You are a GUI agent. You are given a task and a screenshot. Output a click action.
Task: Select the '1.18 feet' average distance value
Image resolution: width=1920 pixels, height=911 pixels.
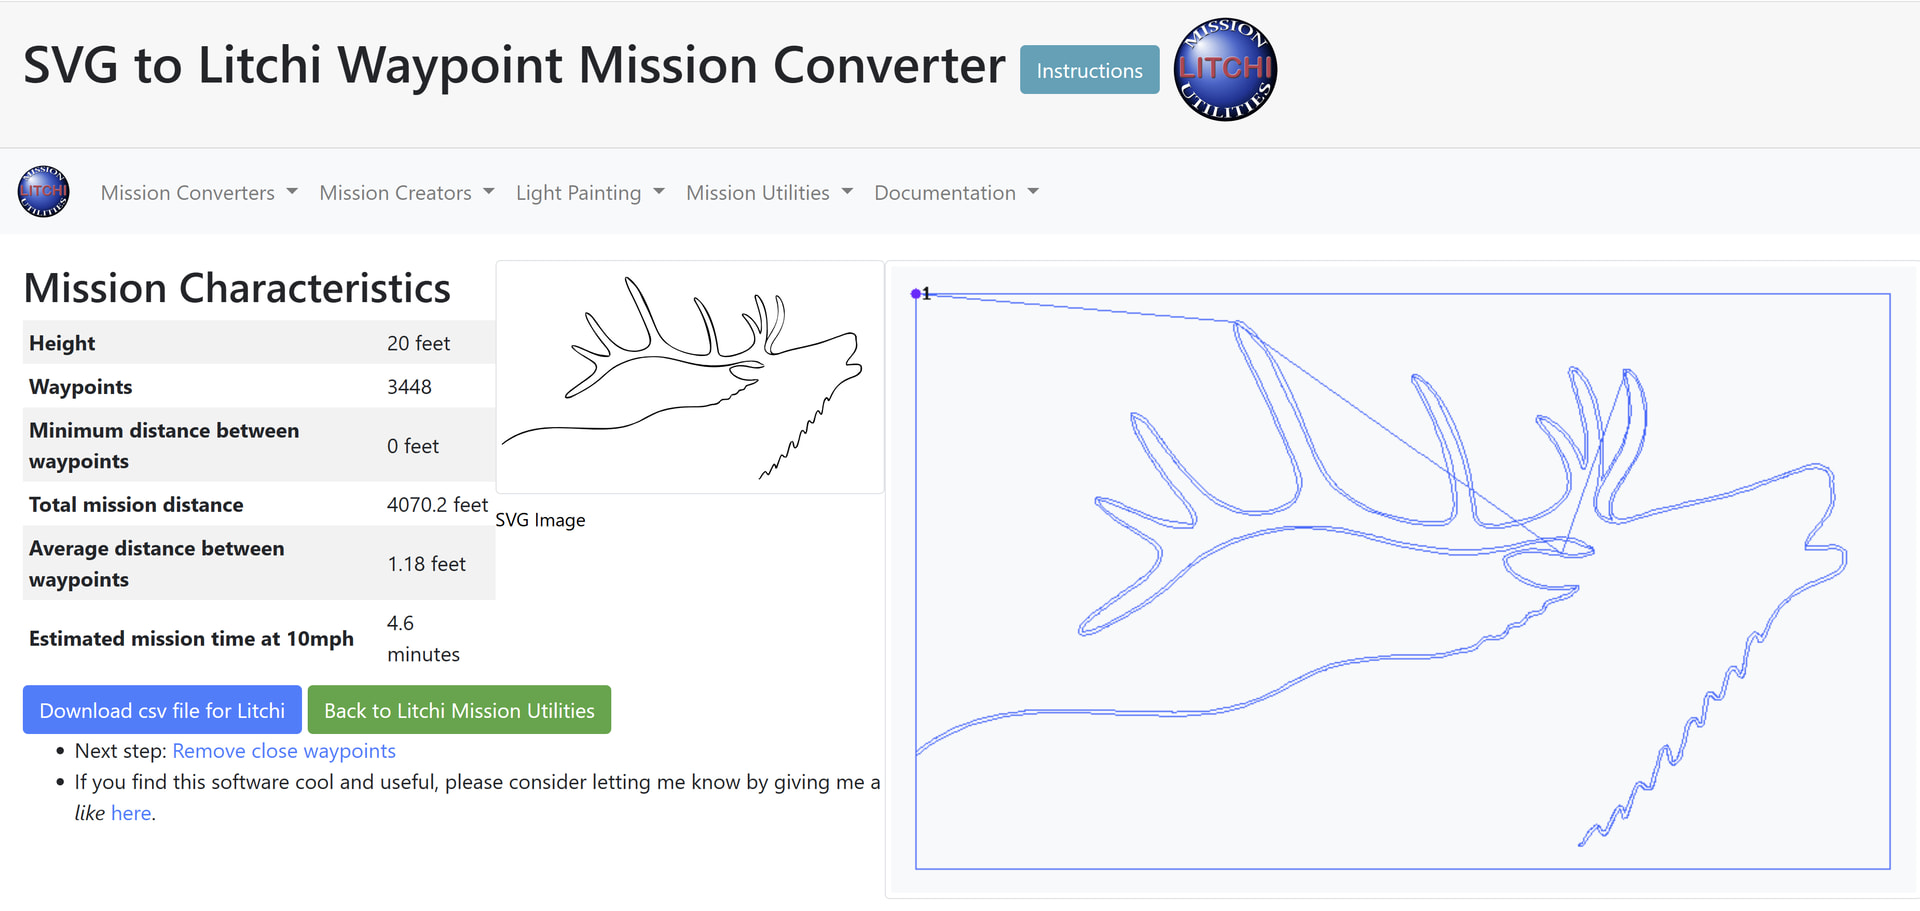coord(427,564)
